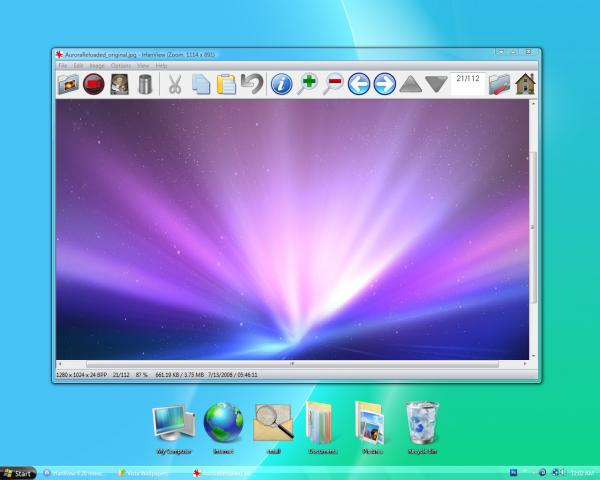
Task: Open the Options menu
Action: tap(121, 66)
